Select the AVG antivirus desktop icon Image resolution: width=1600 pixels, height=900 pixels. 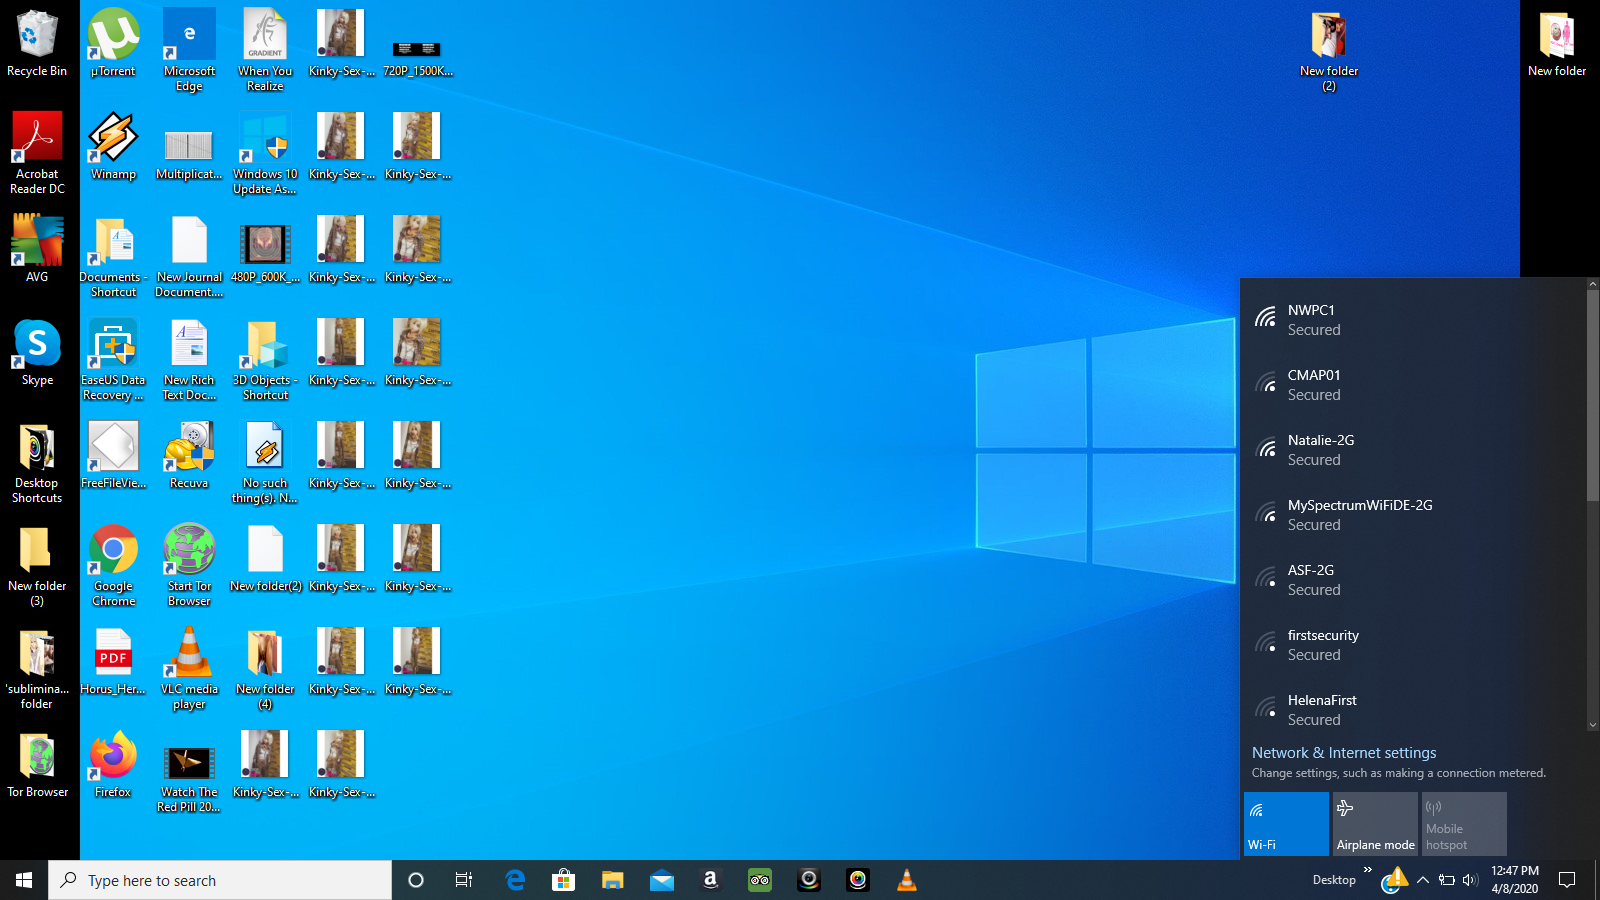(x=37, y=250)
